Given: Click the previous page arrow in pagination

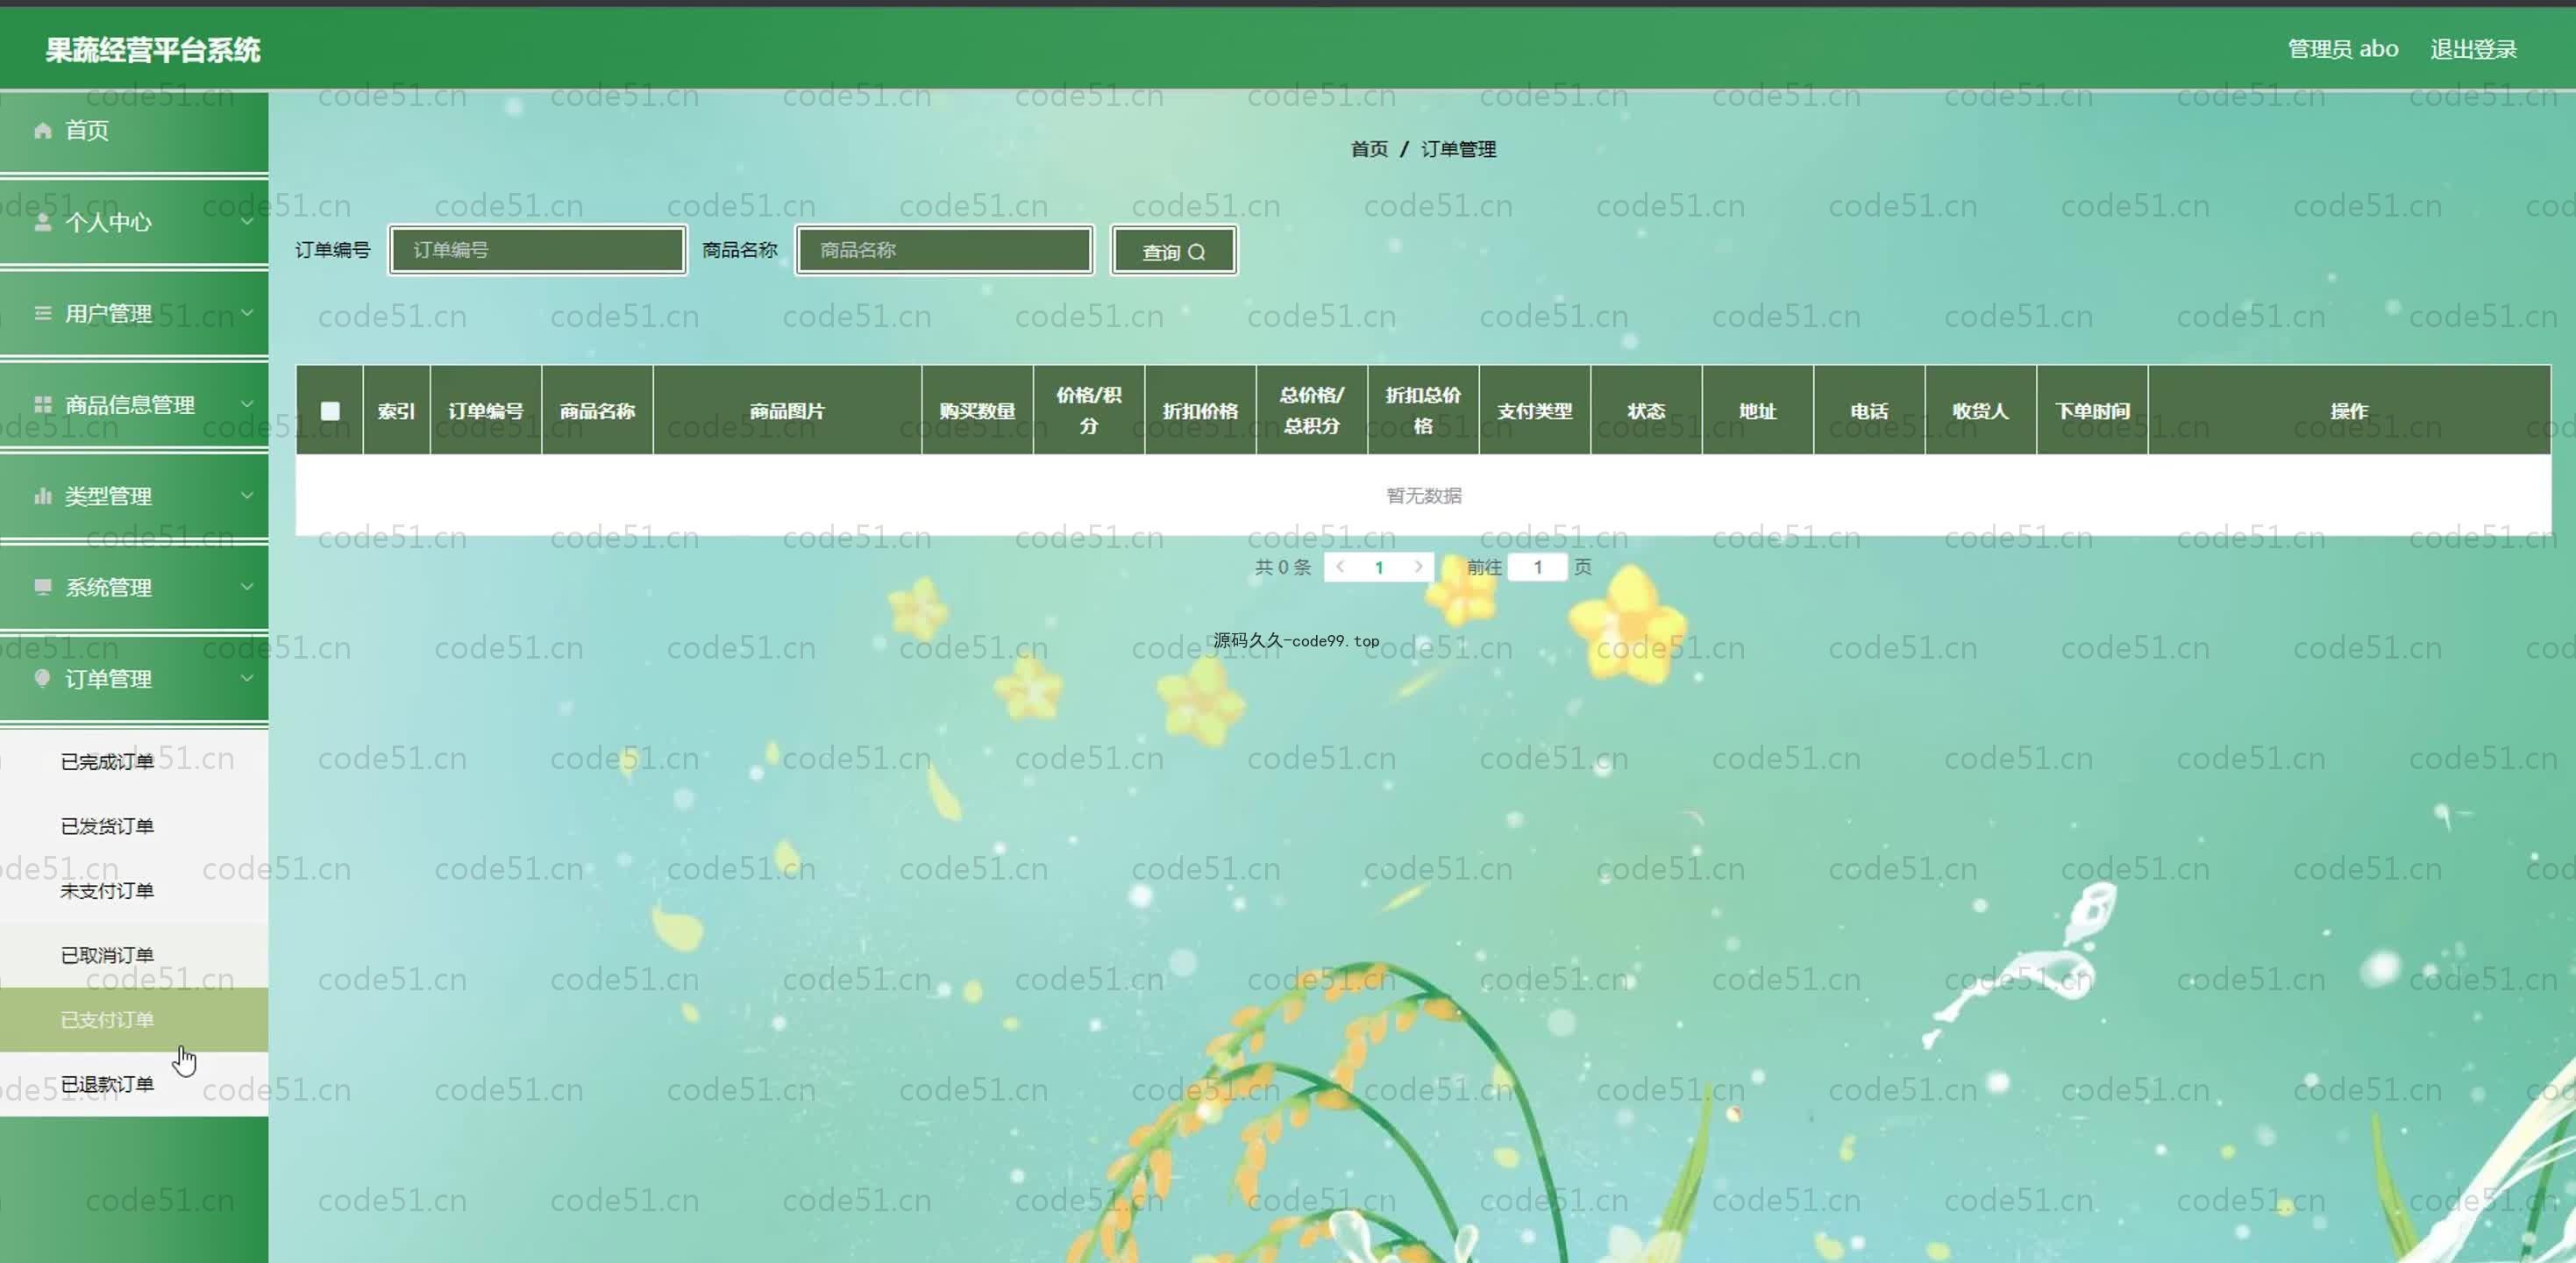Looking at the screenshot, I should [x=1340, y=567].
